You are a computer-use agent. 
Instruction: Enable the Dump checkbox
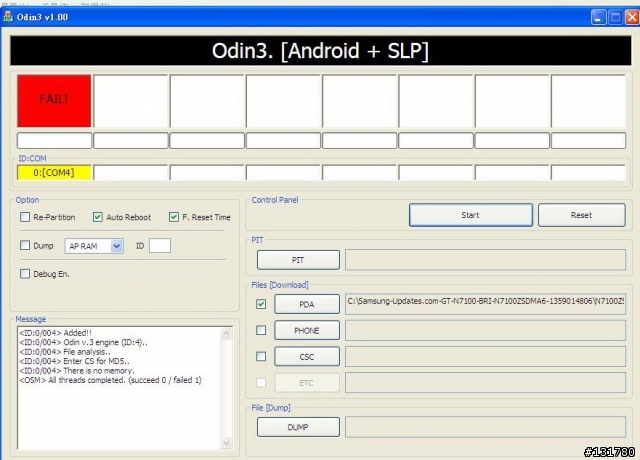(25, 245)
